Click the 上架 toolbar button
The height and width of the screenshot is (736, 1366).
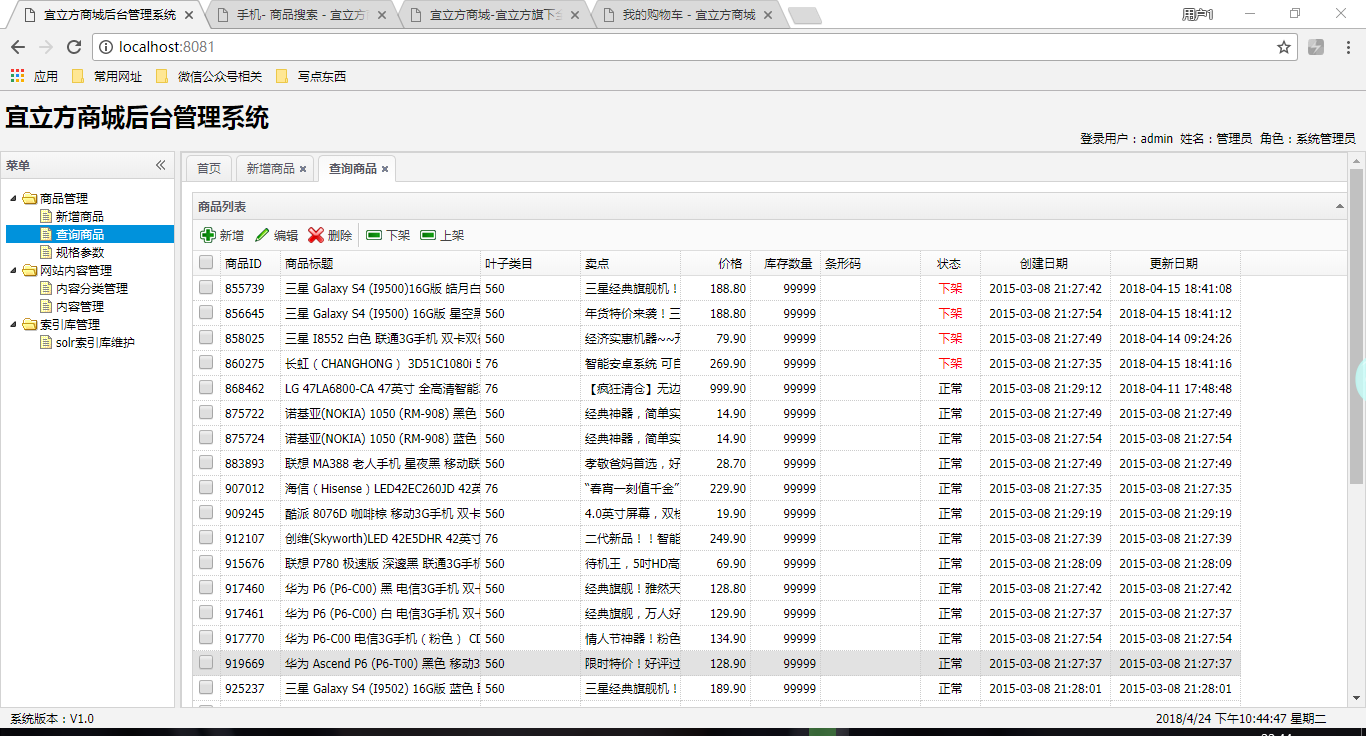[442, 235]
